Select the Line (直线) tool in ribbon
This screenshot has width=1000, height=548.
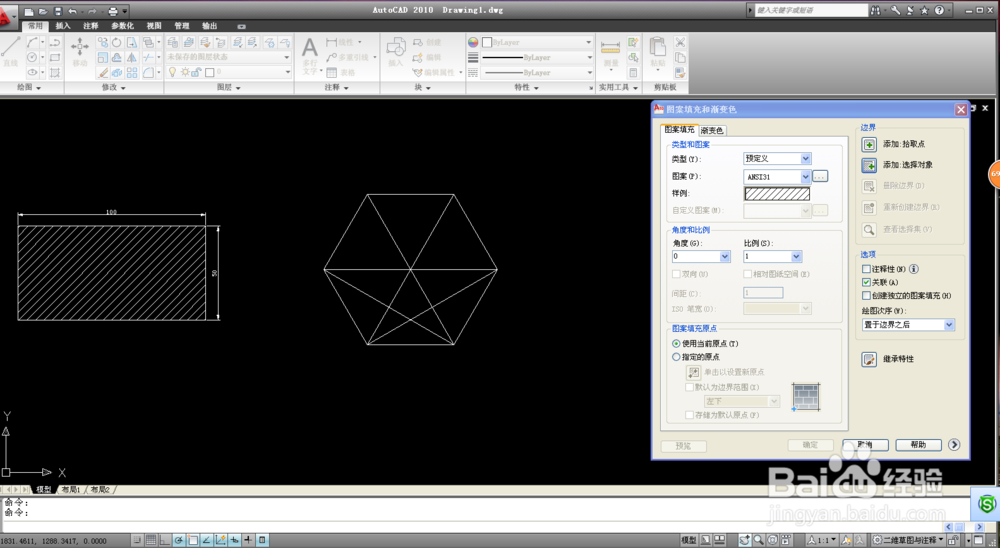11,50
